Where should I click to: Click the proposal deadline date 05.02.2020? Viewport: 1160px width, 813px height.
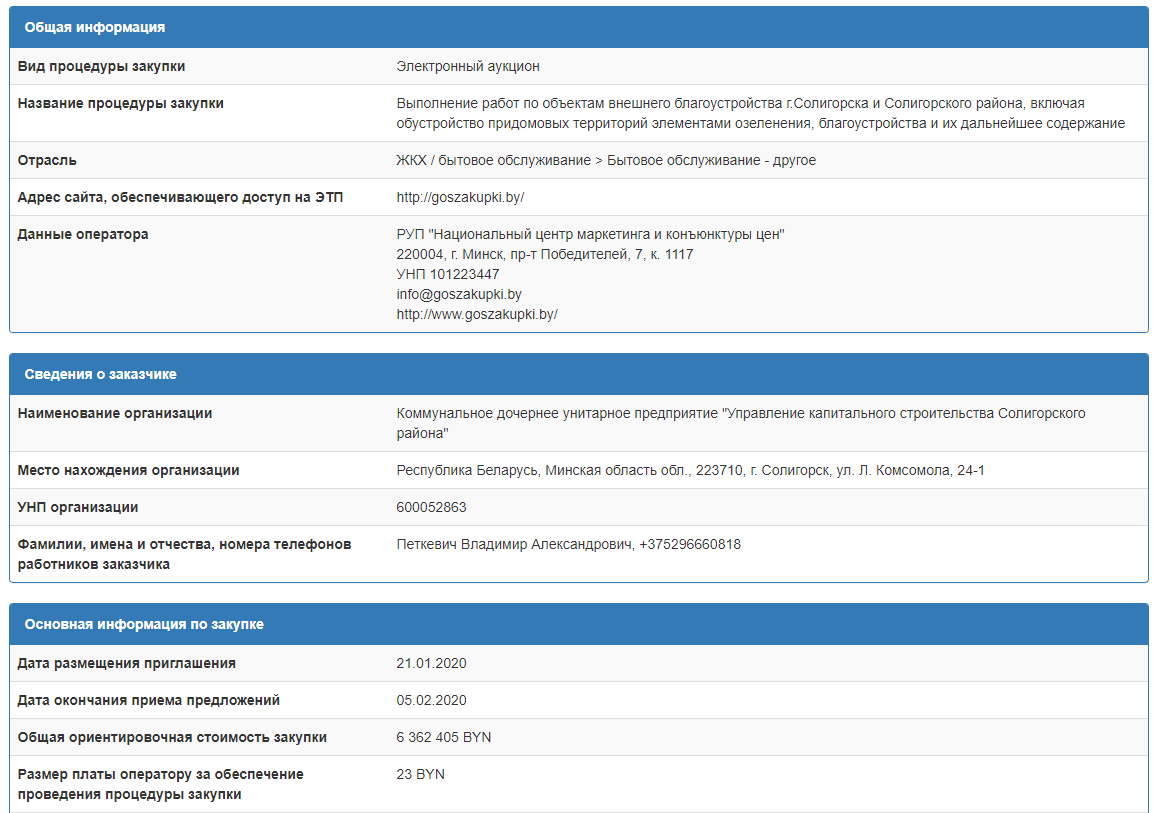point(432,700)
